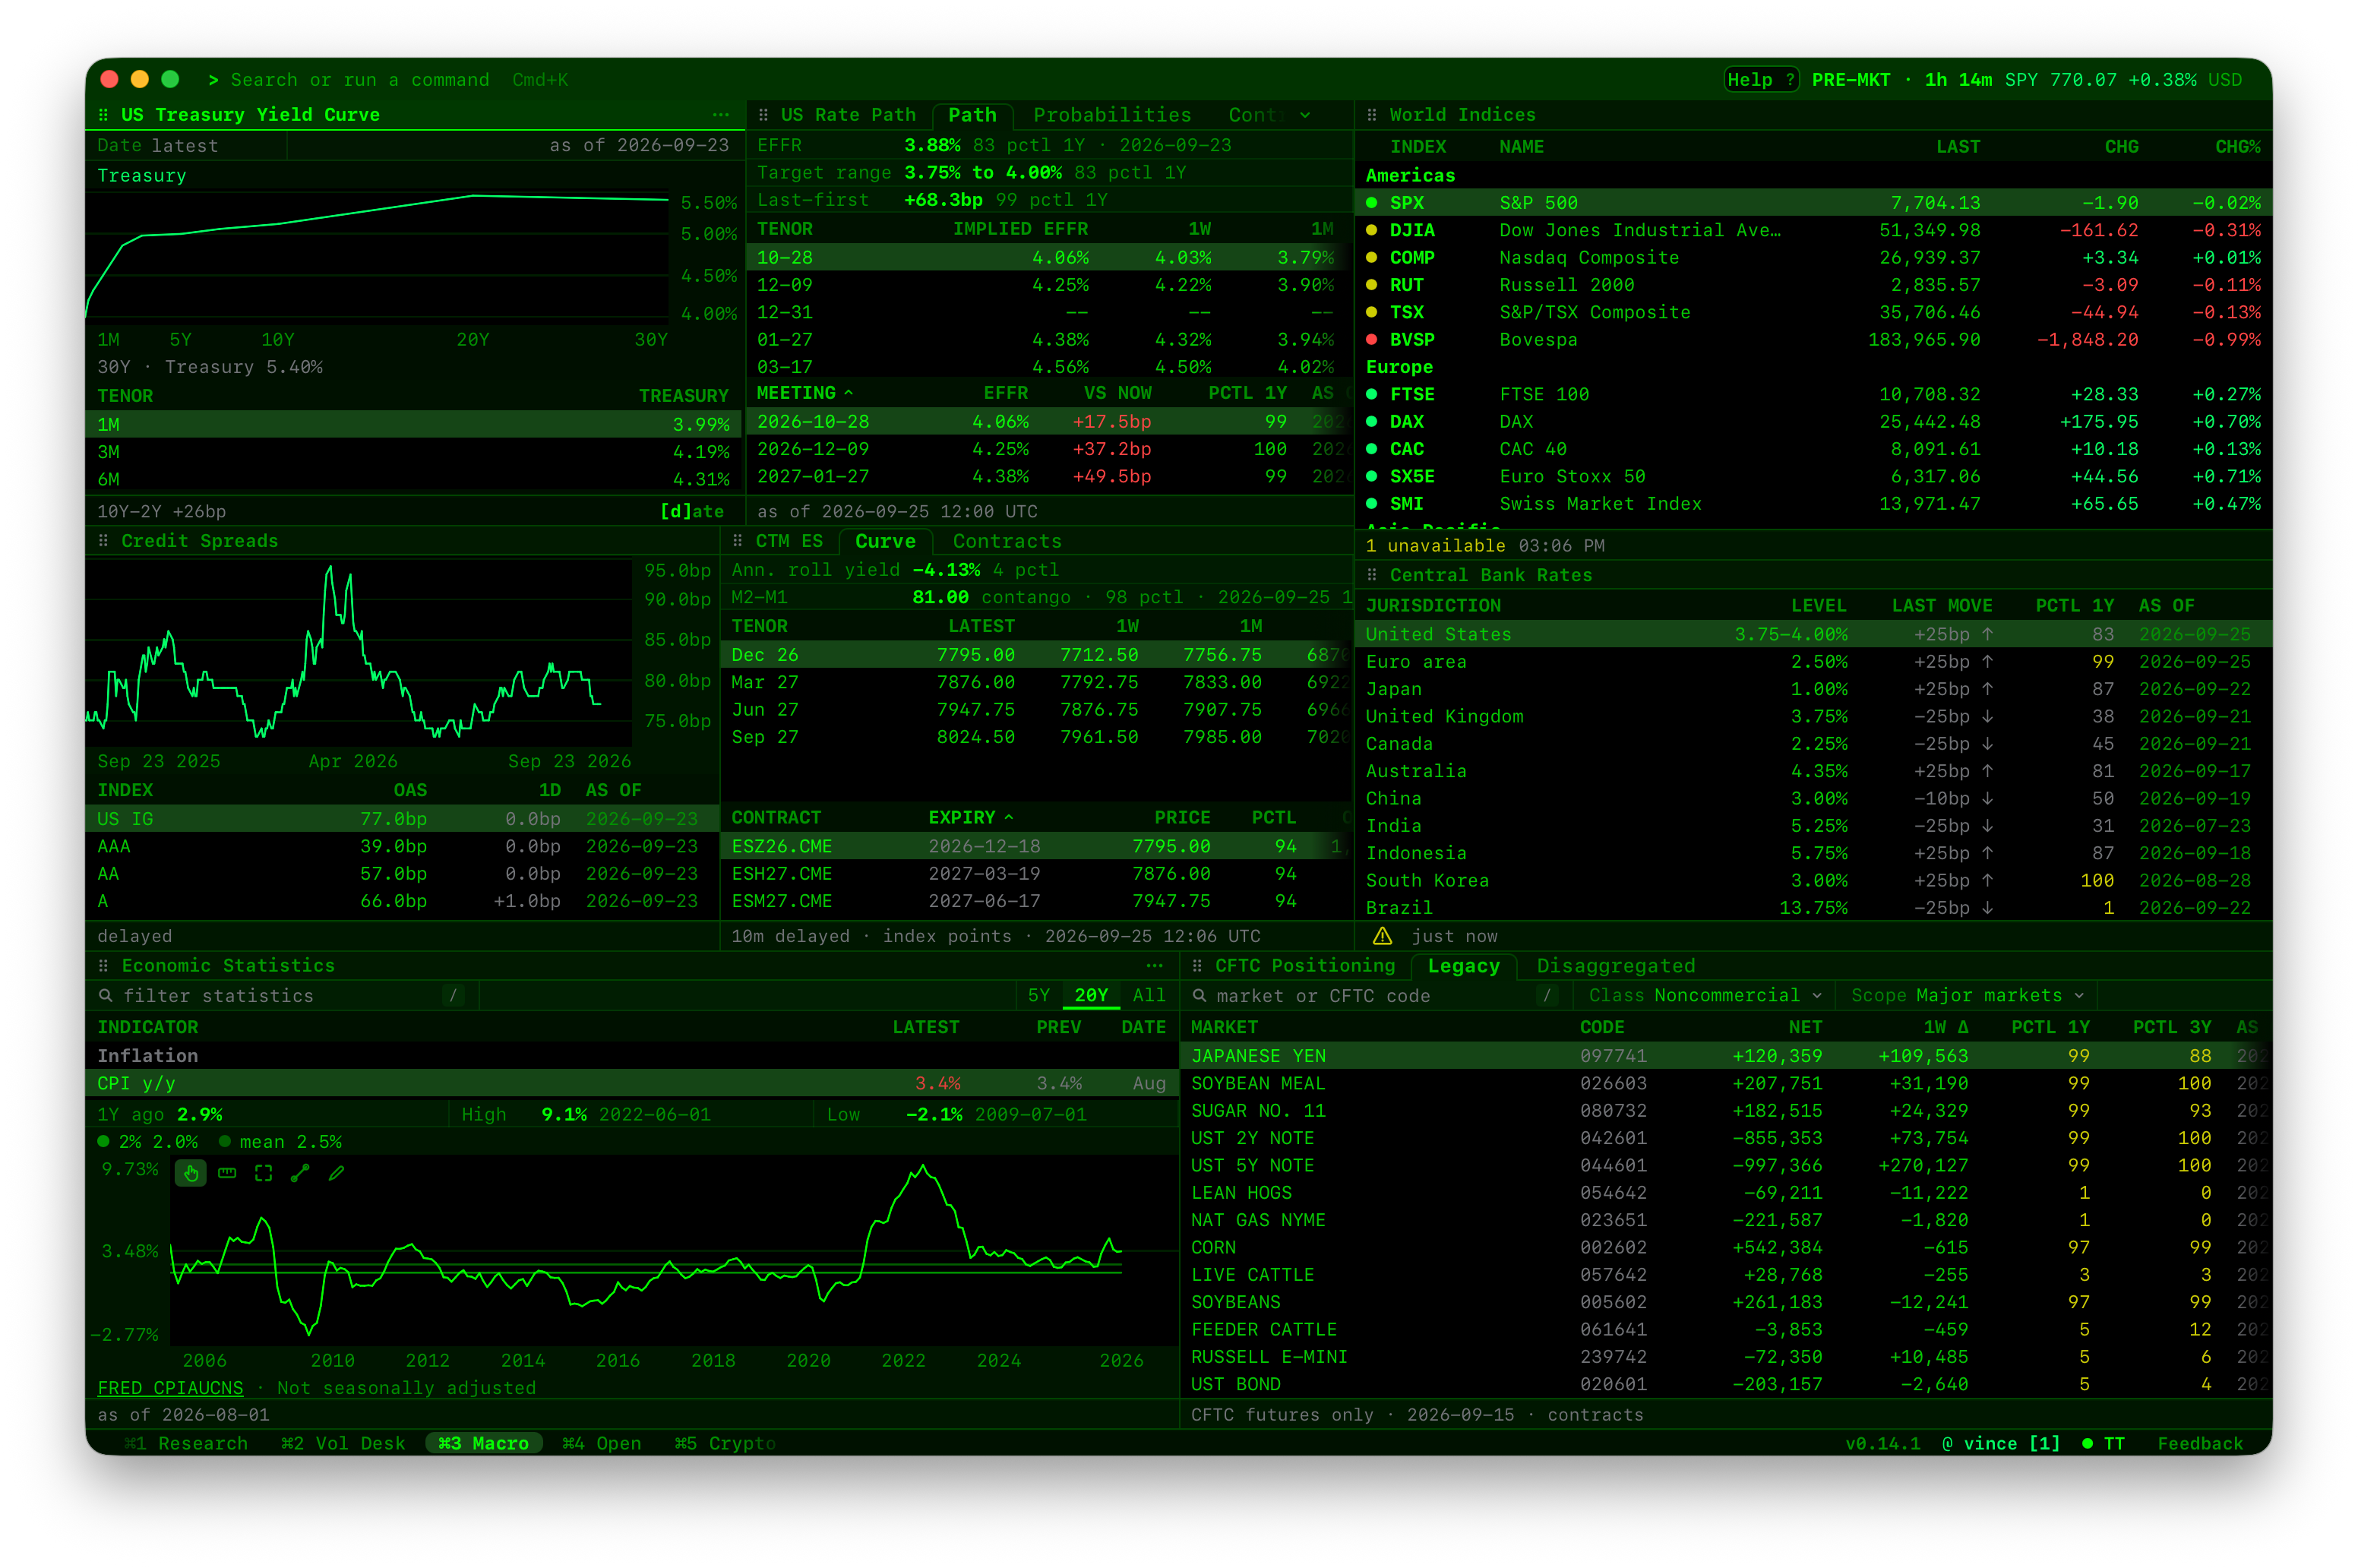Click the Help button in top bar
Viewport: 2358px width, 1568px height.
click(1761, 80)
